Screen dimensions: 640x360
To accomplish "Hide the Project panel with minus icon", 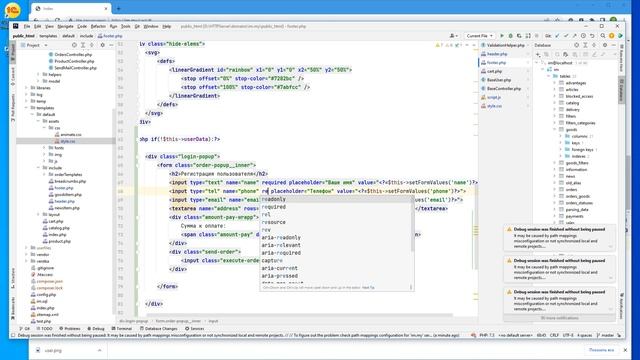I will (x=111, y=45).
